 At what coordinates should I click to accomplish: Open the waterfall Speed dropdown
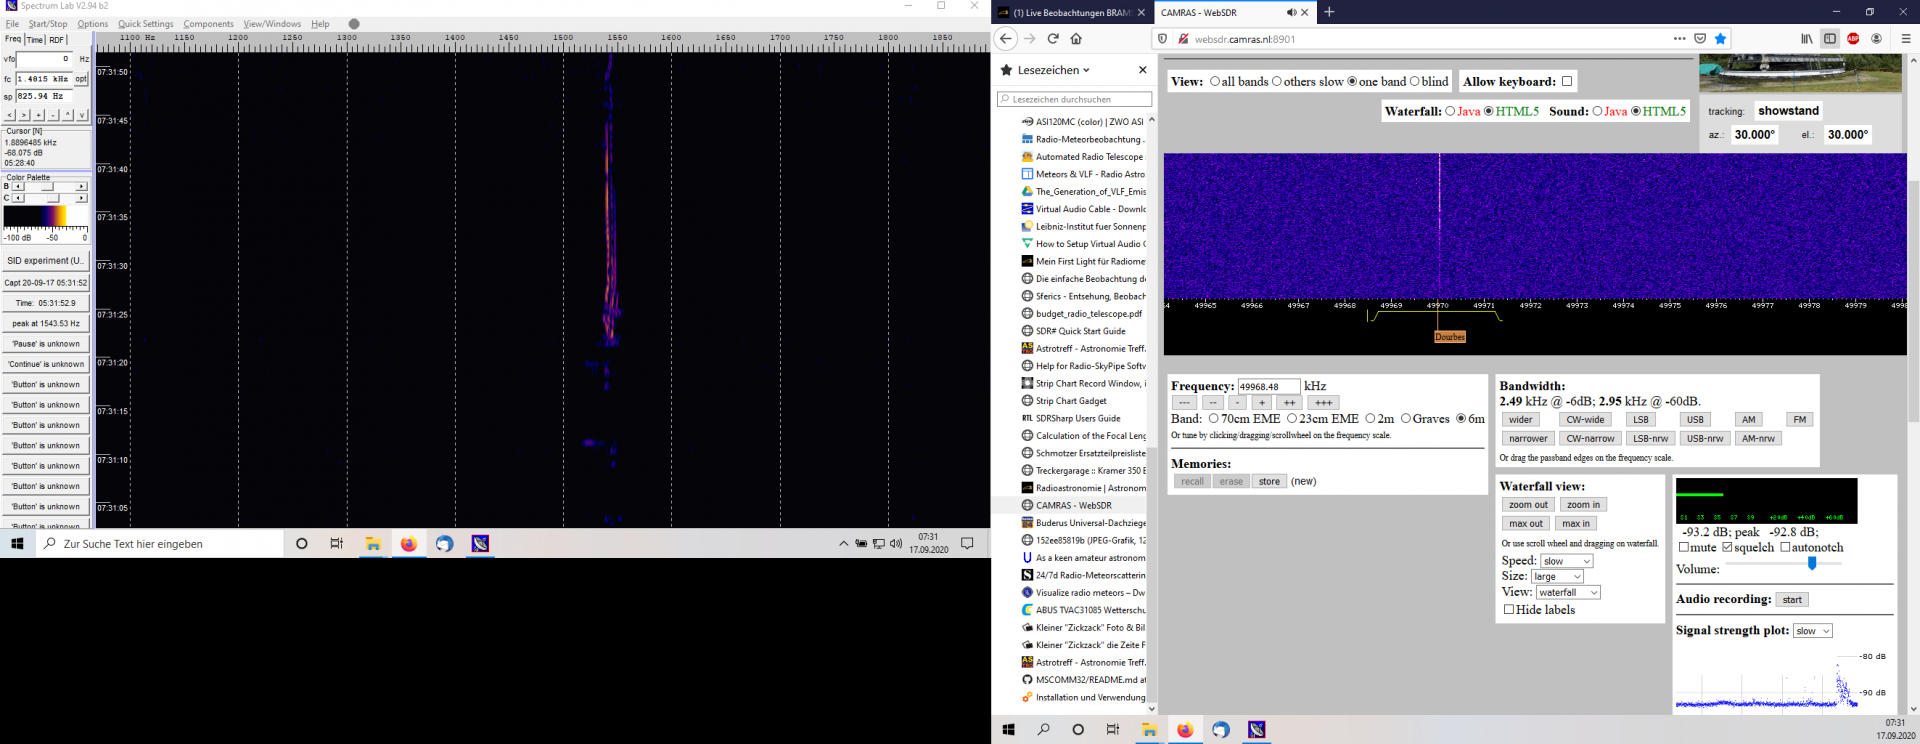pyautogui.click(x=1566, y=561)
